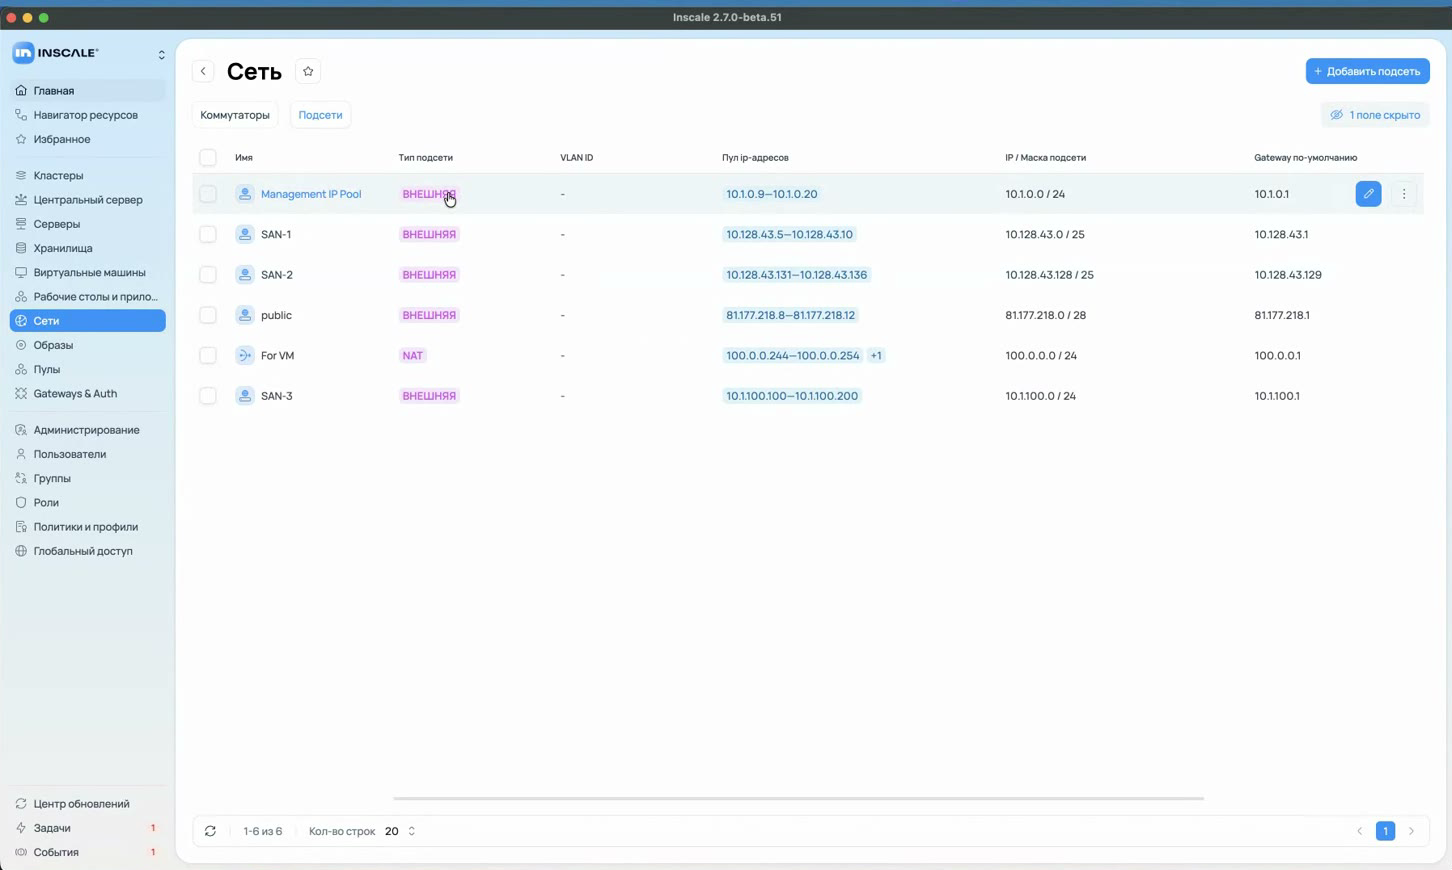1452x870 pixels.
Task: Open the Кол-во строк 20 rows selector
Action: click(x=400, y=831)
